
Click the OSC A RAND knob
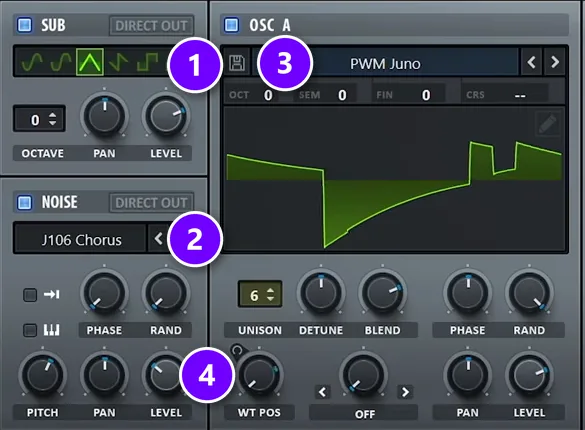[529, 293]
